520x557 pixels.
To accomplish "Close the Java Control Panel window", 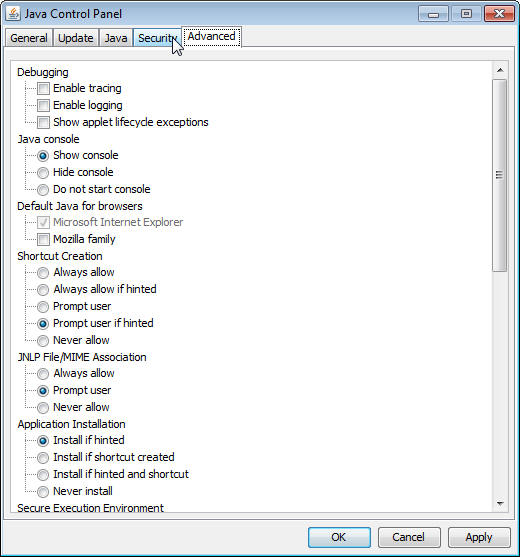I will [499, 14].
